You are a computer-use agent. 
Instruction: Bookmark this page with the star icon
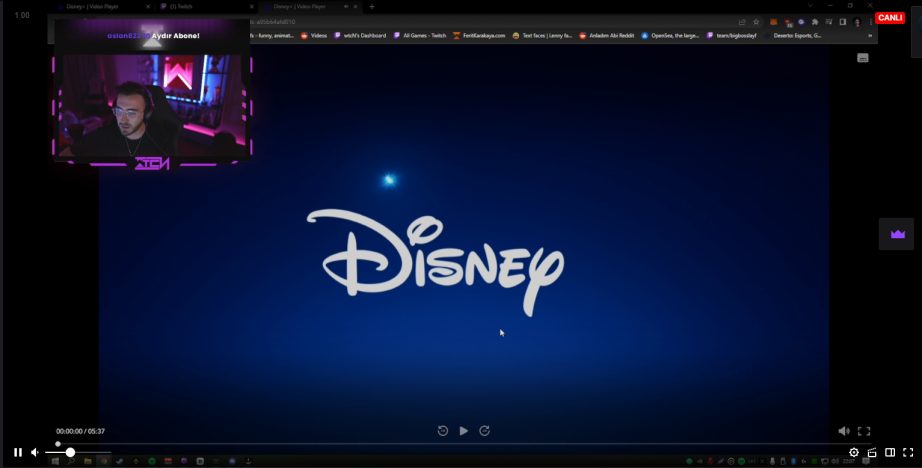(x=756, y=22)
